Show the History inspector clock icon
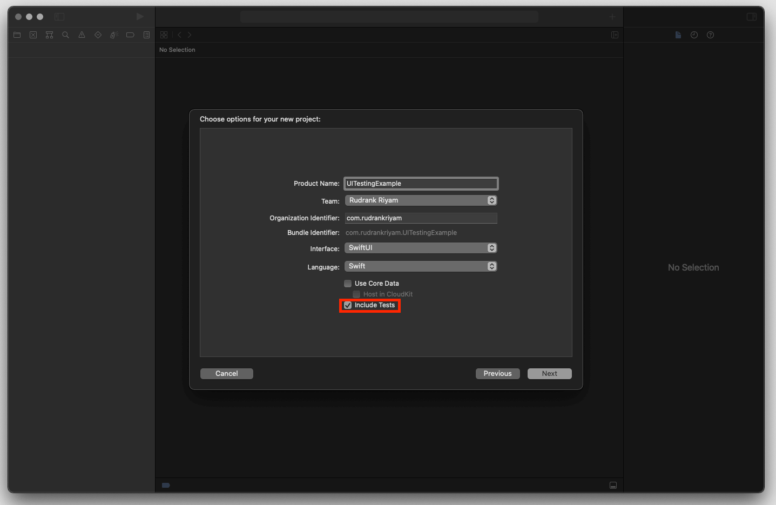This screenshot has height=505, width=776. [x=694, y=34]
